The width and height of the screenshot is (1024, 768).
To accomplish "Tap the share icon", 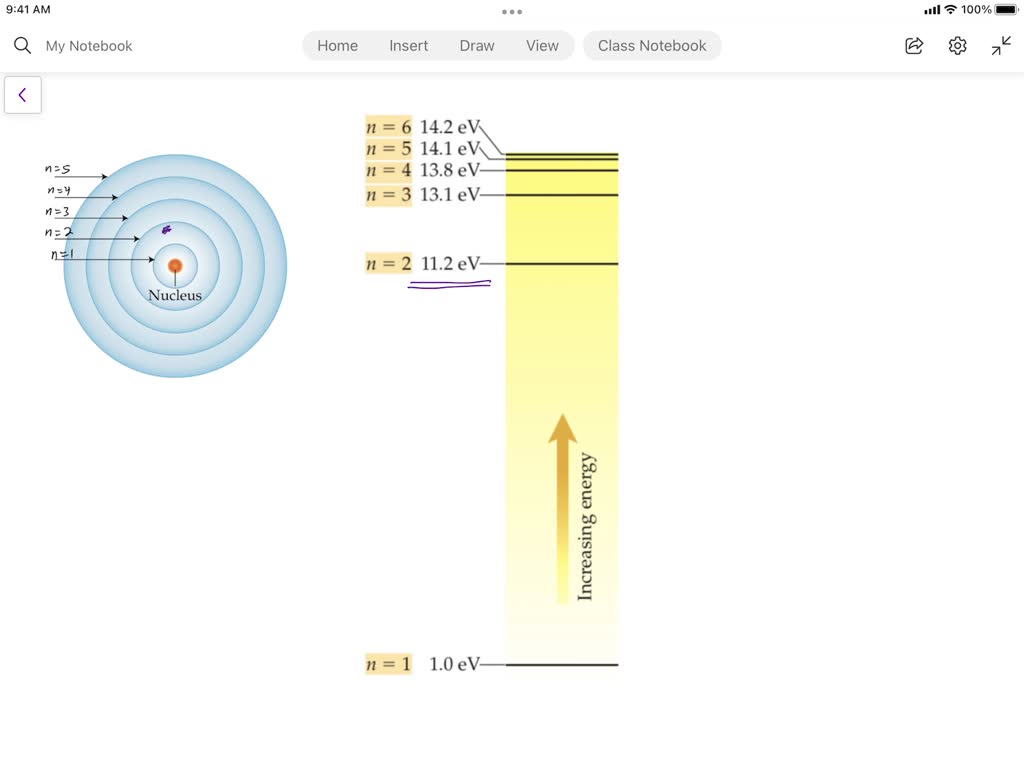I will (x=914, y=46).
